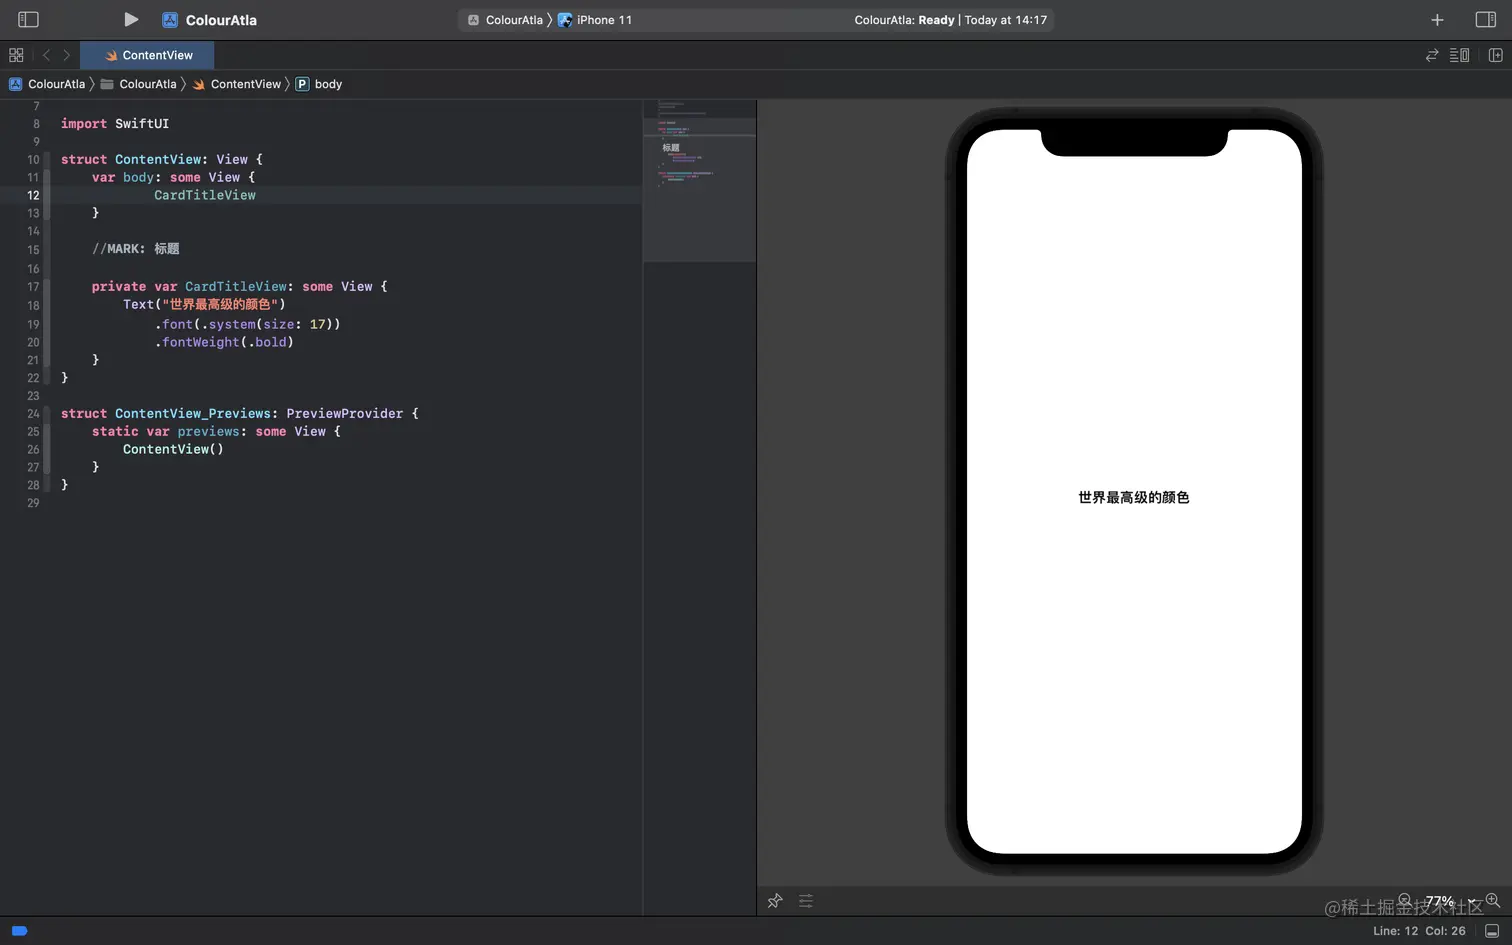
Task: Add a new editor pane on right
Action: [x=1496, y=55]
